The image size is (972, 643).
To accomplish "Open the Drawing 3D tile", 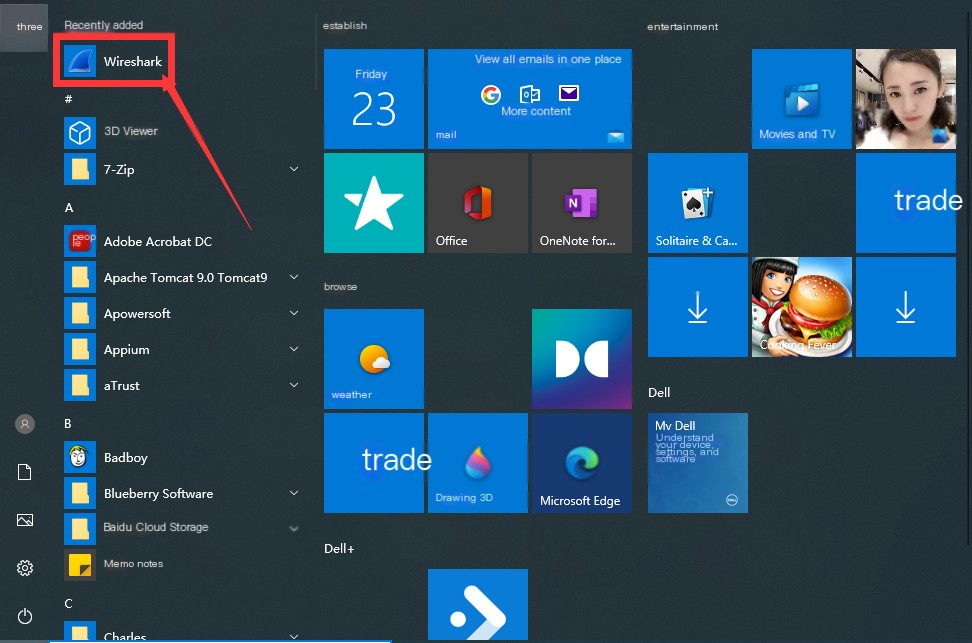I will click(x=478, y=463).
